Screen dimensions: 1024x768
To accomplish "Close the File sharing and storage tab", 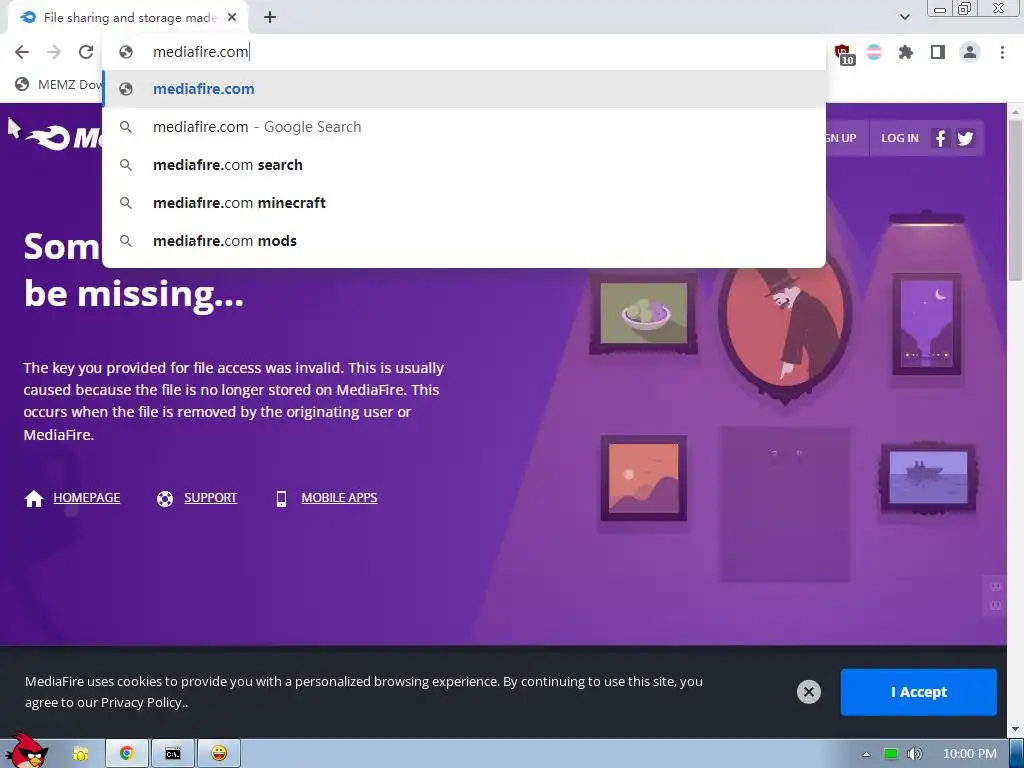I will click(232, 18).
